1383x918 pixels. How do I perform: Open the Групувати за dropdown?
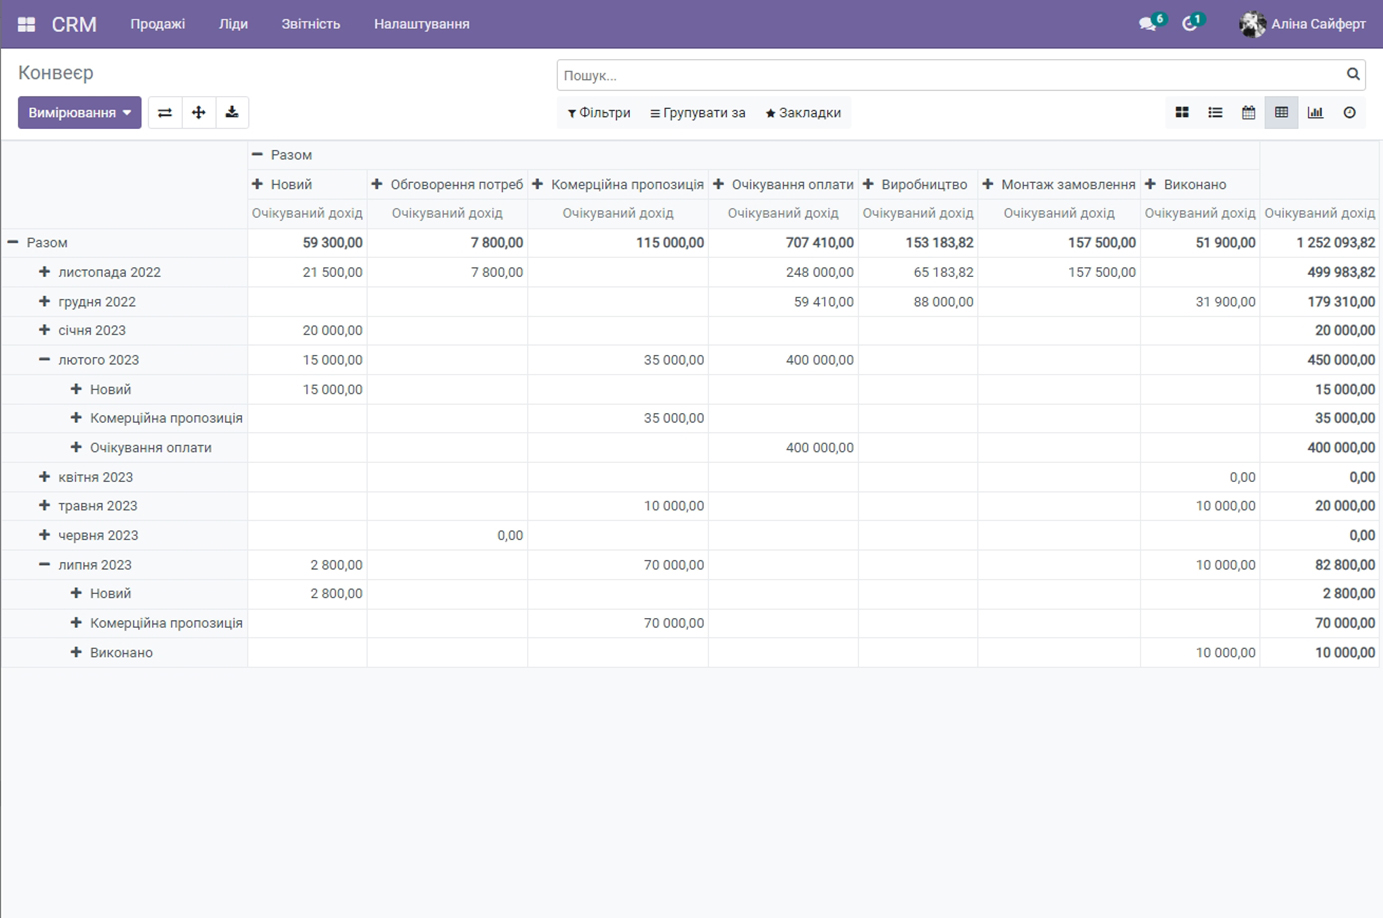point(698,113)
